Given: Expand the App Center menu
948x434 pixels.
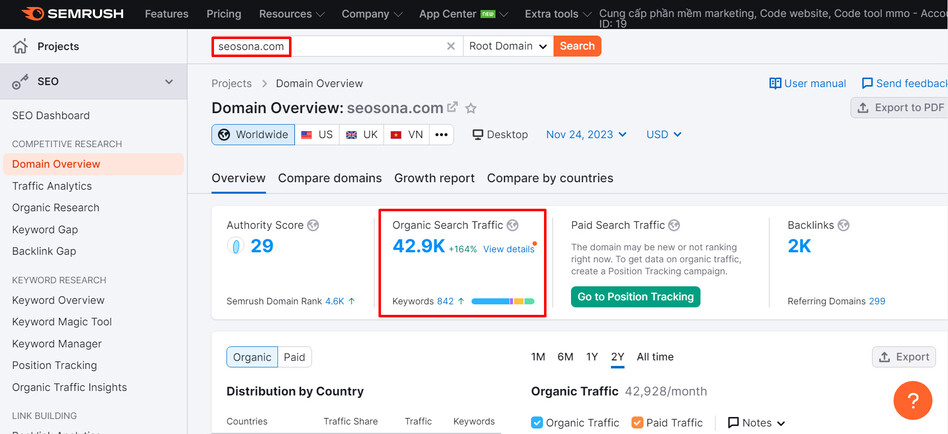Looking at the screenshot, I should [463, 13].
